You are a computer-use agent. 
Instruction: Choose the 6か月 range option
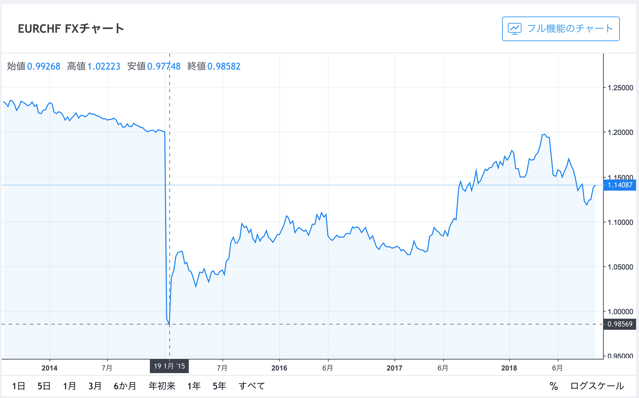tap(125, 386)
